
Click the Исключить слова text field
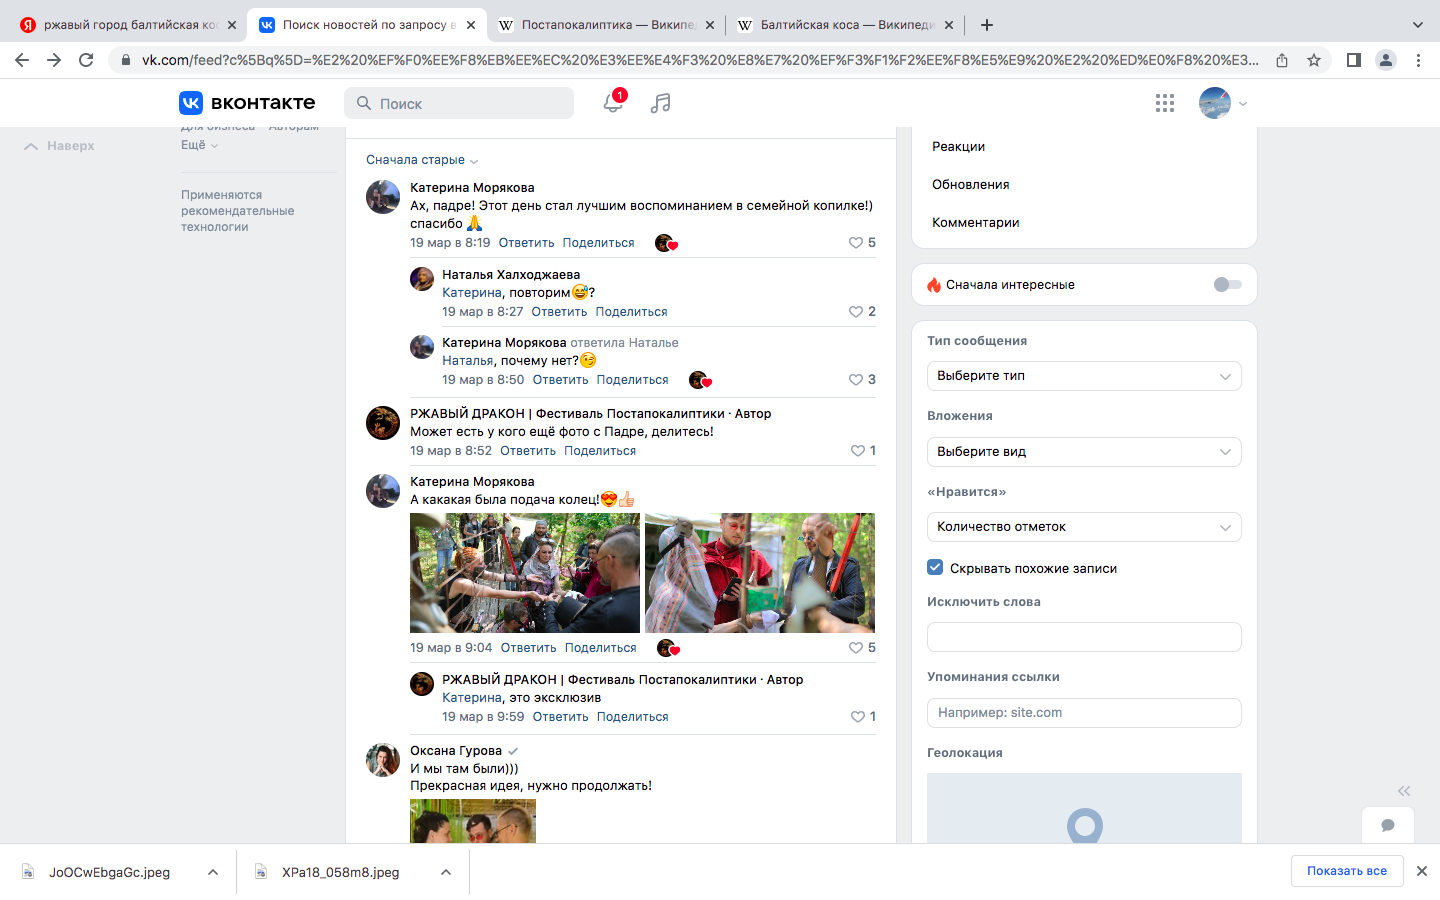click(1083, 637)
